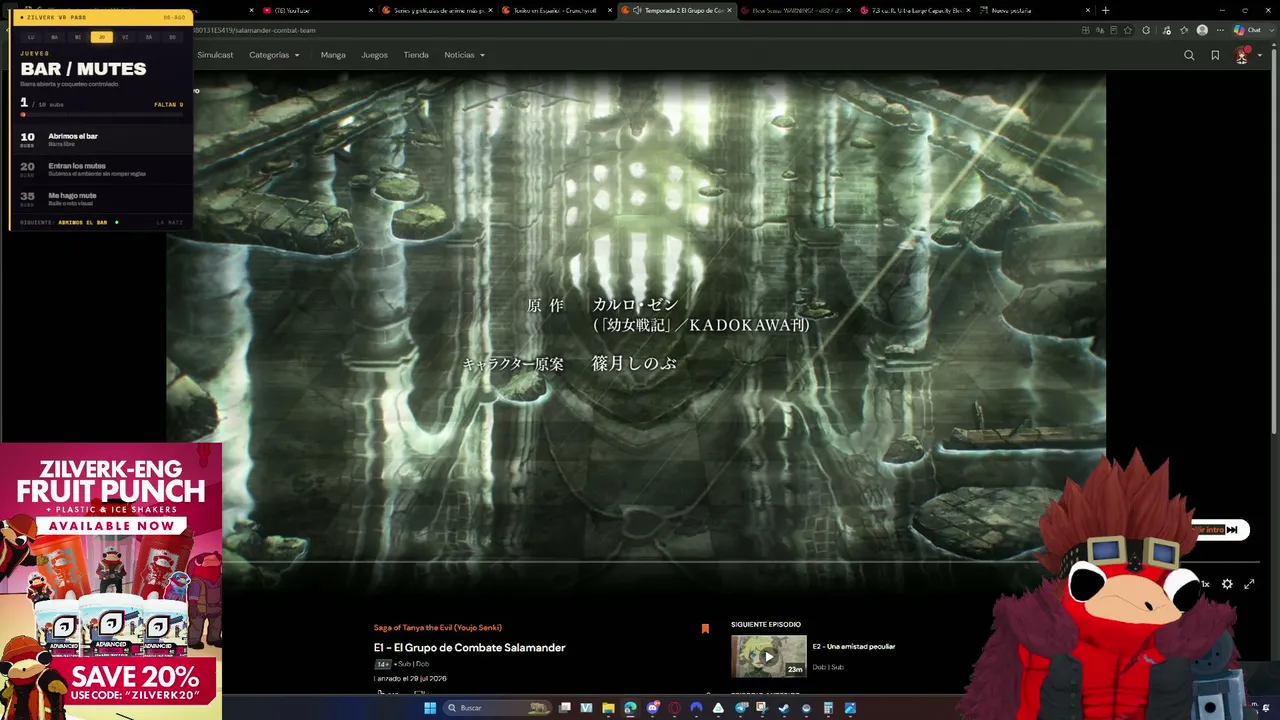Open the Windows Start menu

(x=430, y=708)
